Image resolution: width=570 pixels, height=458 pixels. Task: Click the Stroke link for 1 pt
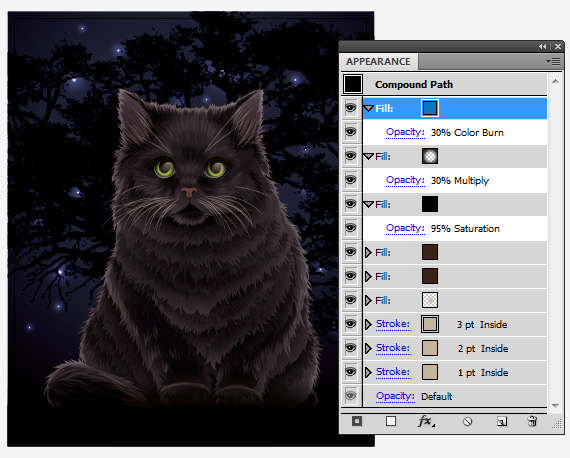pyautogui.click(x=393, y=372)
